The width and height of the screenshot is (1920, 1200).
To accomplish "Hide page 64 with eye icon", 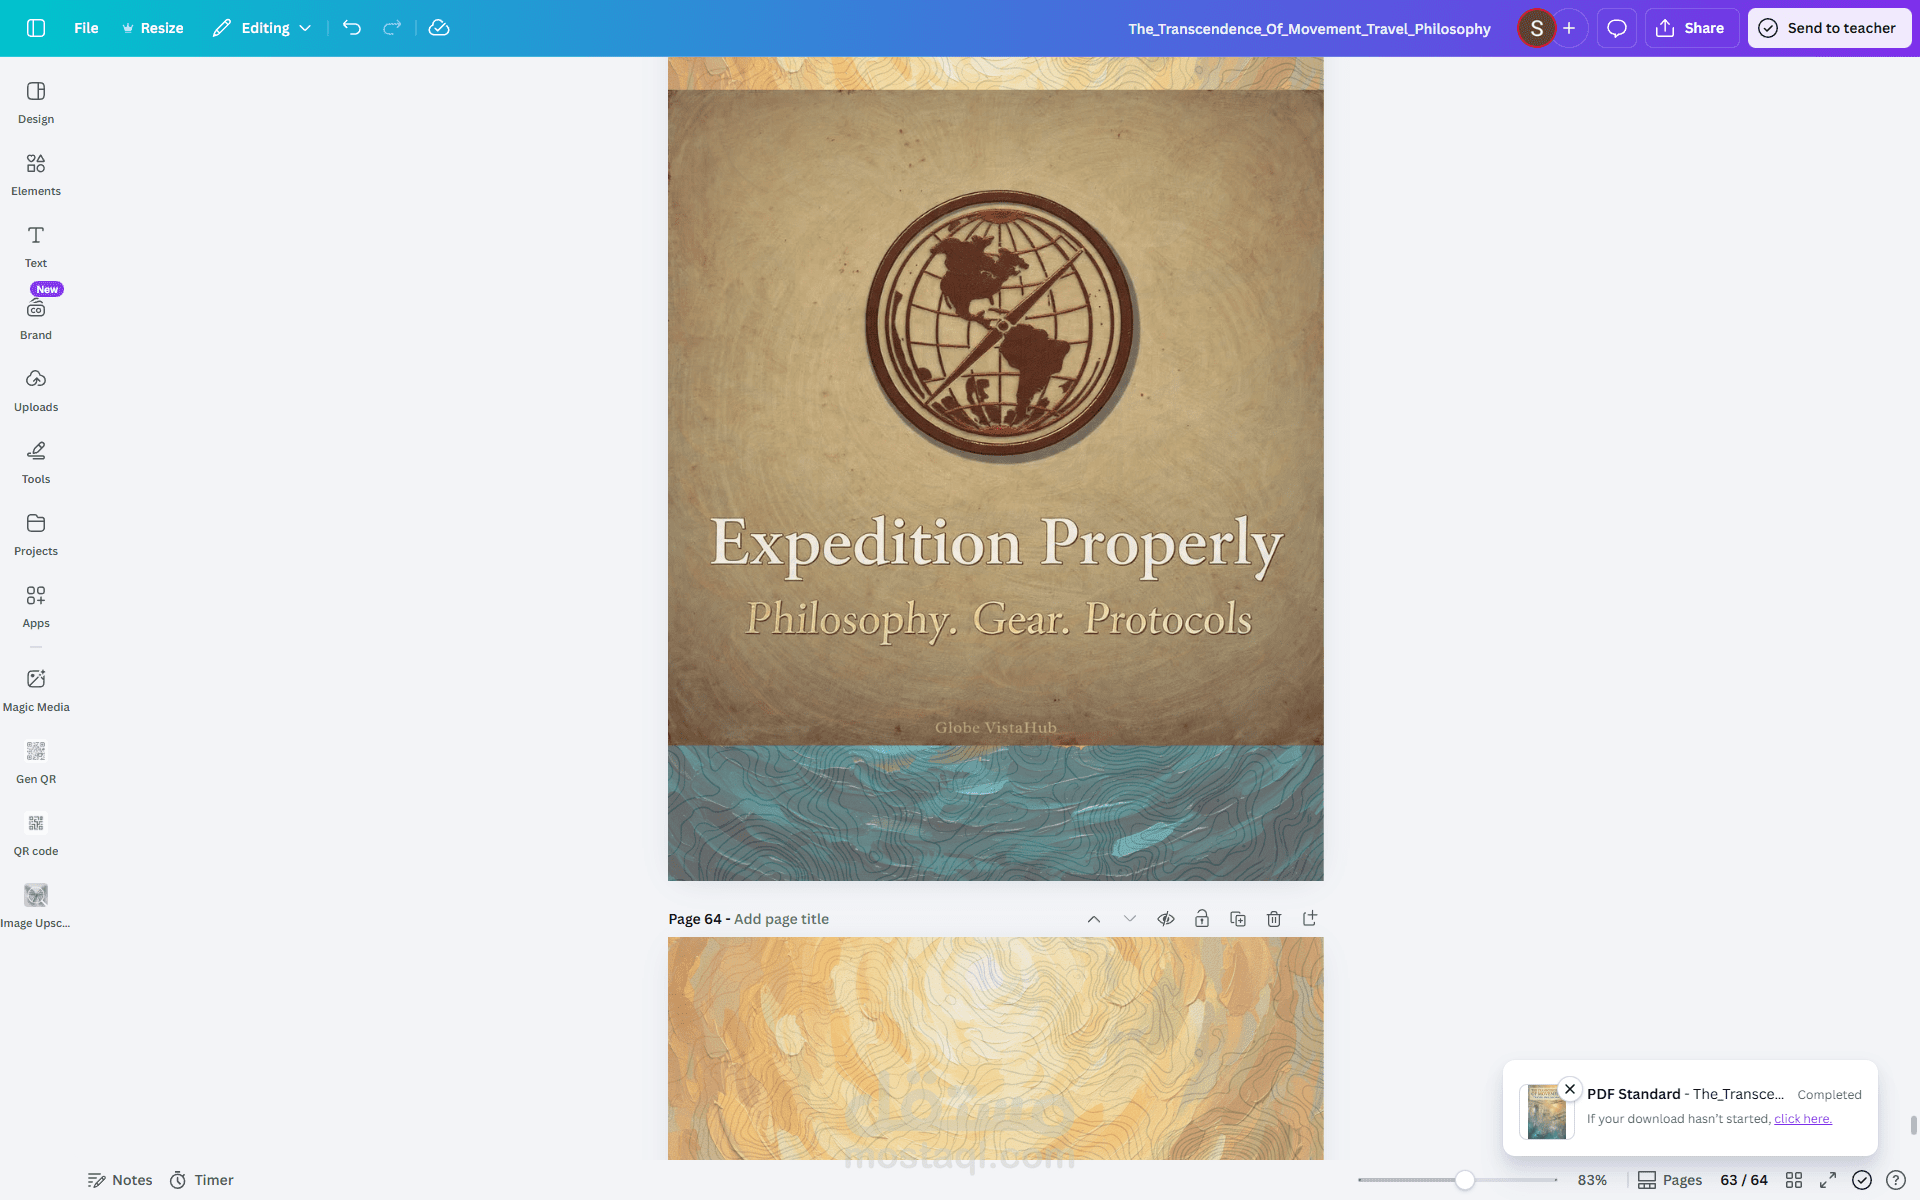I will [x=1166, y=919].
